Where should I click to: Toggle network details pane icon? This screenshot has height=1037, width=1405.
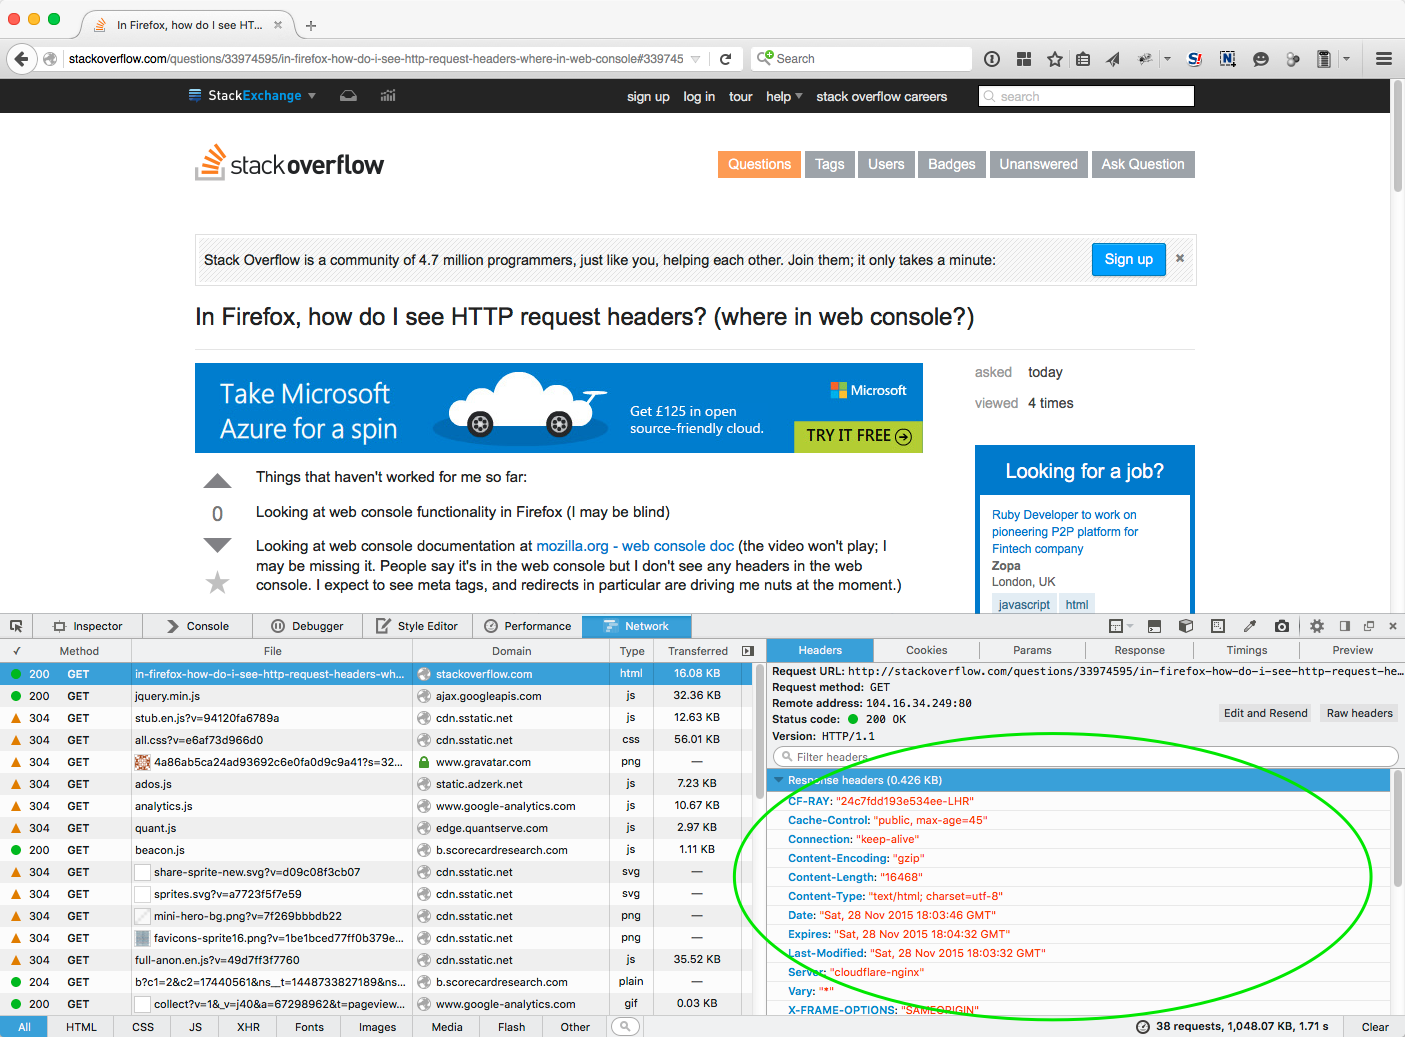coord(748,651)
